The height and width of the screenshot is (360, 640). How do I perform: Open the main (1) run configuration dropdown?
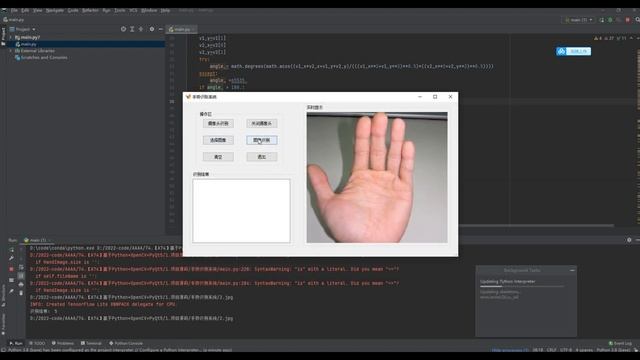click(x=578, y=20)
